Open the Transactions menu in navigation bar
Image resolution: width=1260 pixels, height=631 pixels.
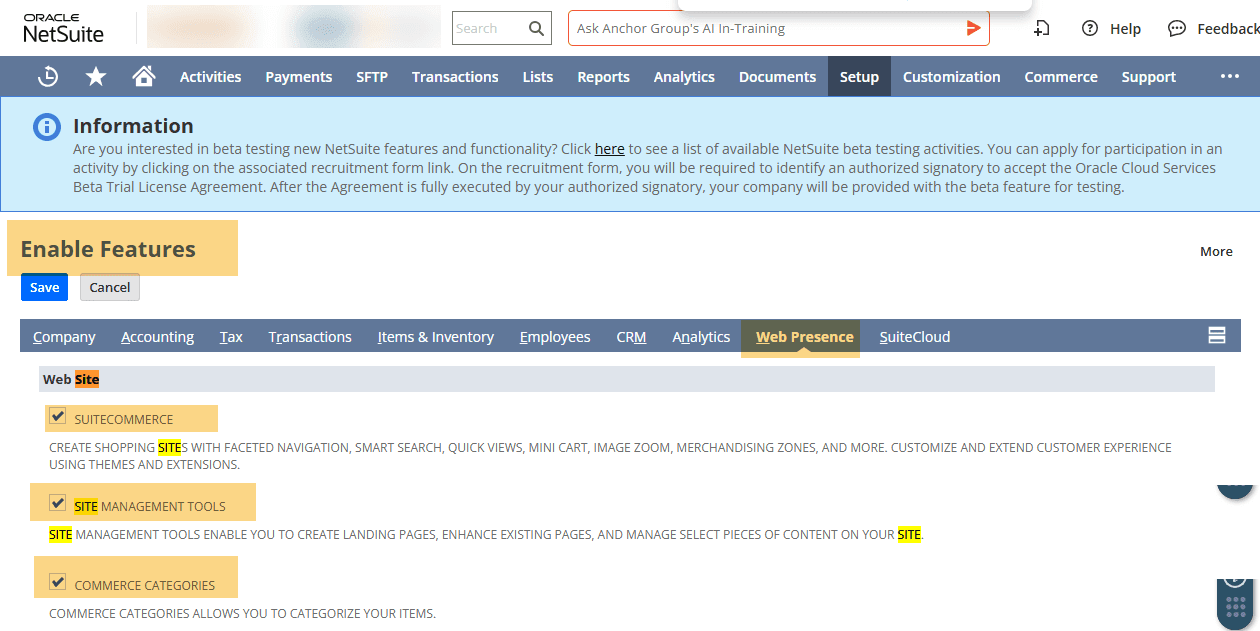455,77
